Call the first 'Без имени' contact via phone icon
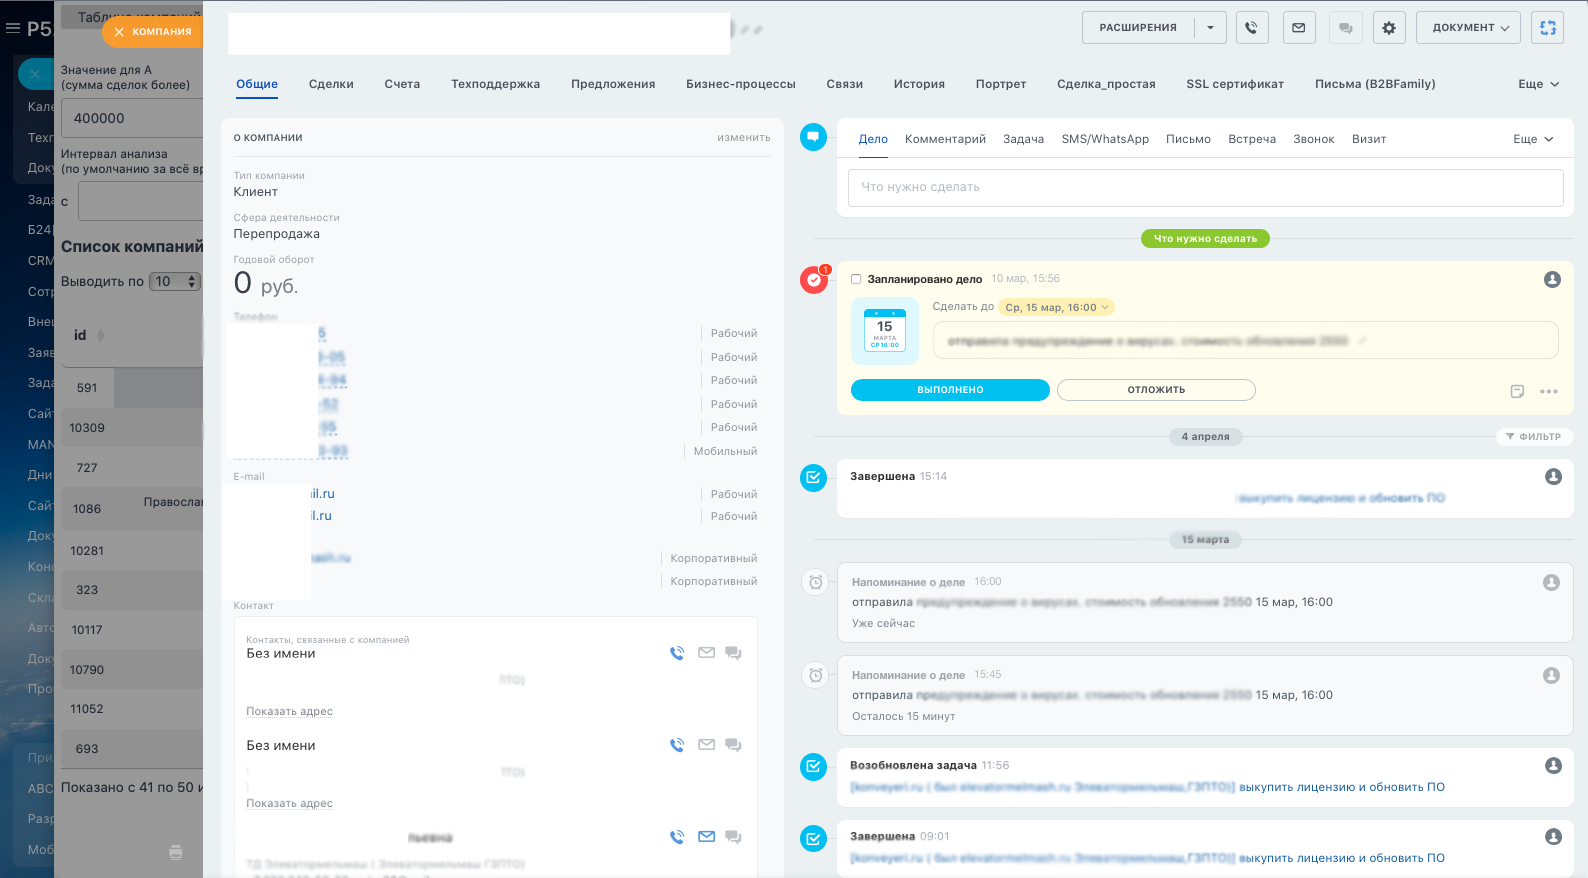This screenshot has height=878, width=1588. pos(677,653)
